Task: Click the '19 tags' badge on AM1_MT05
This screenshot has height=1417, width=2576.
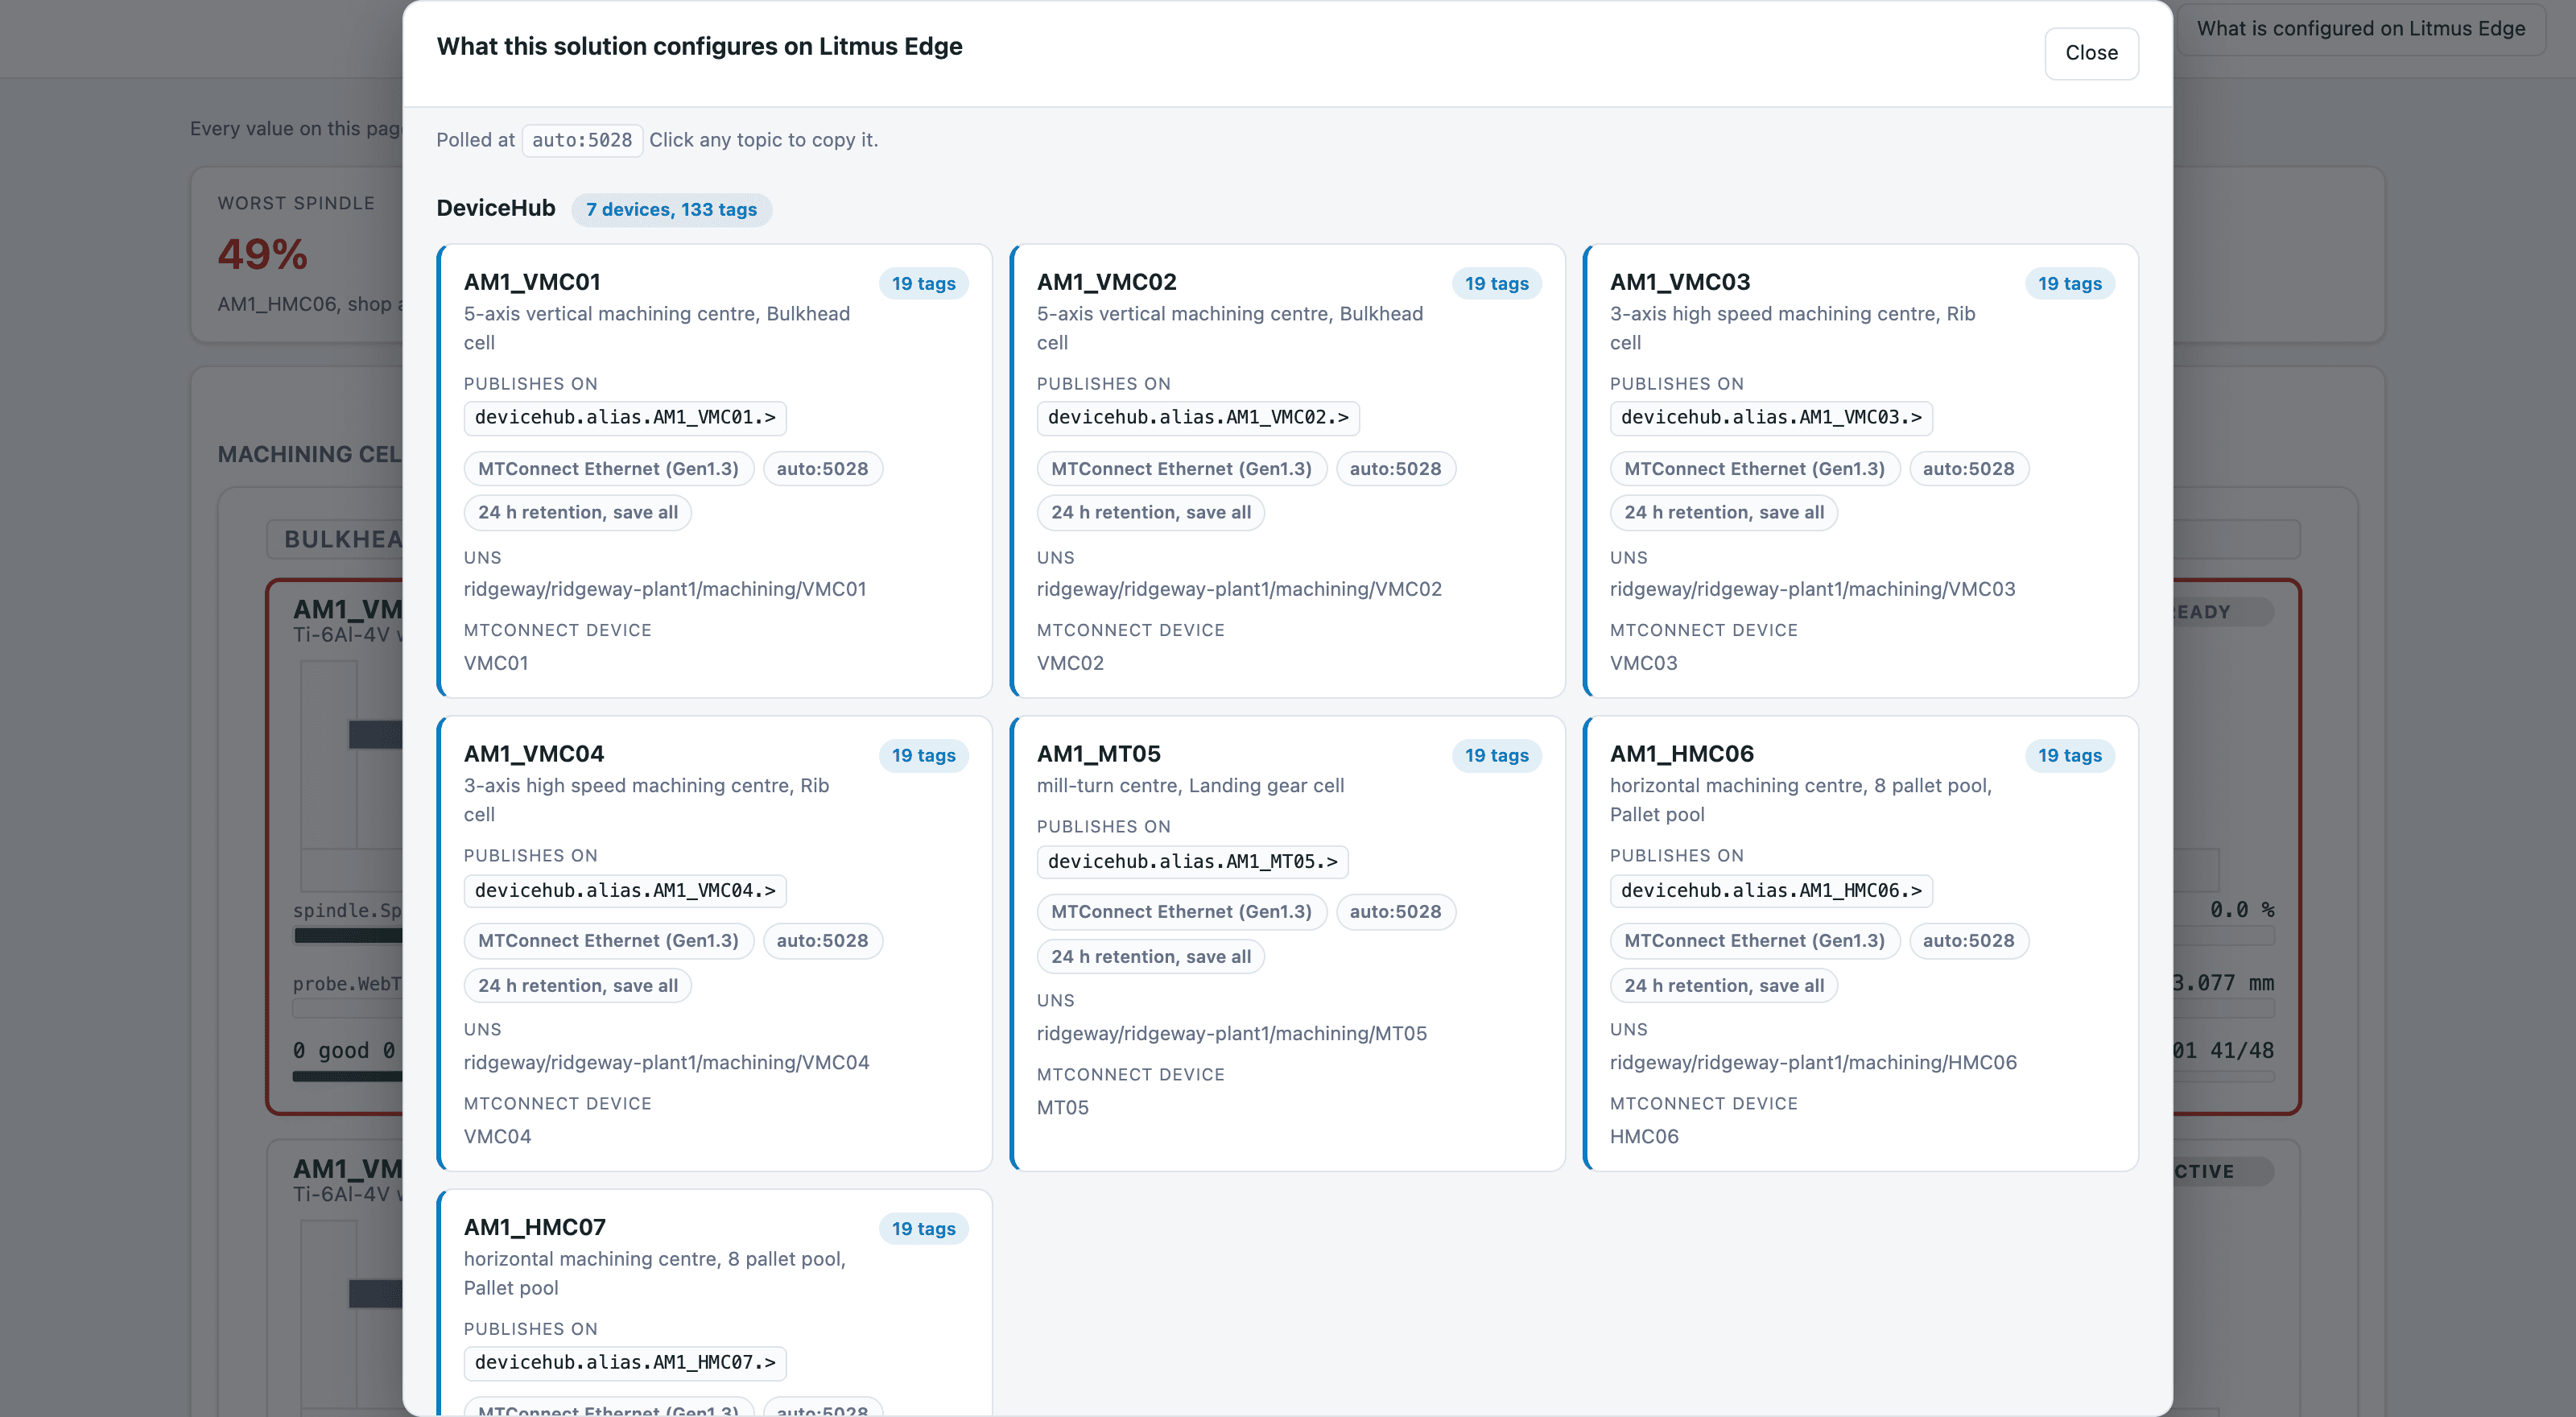Action: (x=1496, y=755)
